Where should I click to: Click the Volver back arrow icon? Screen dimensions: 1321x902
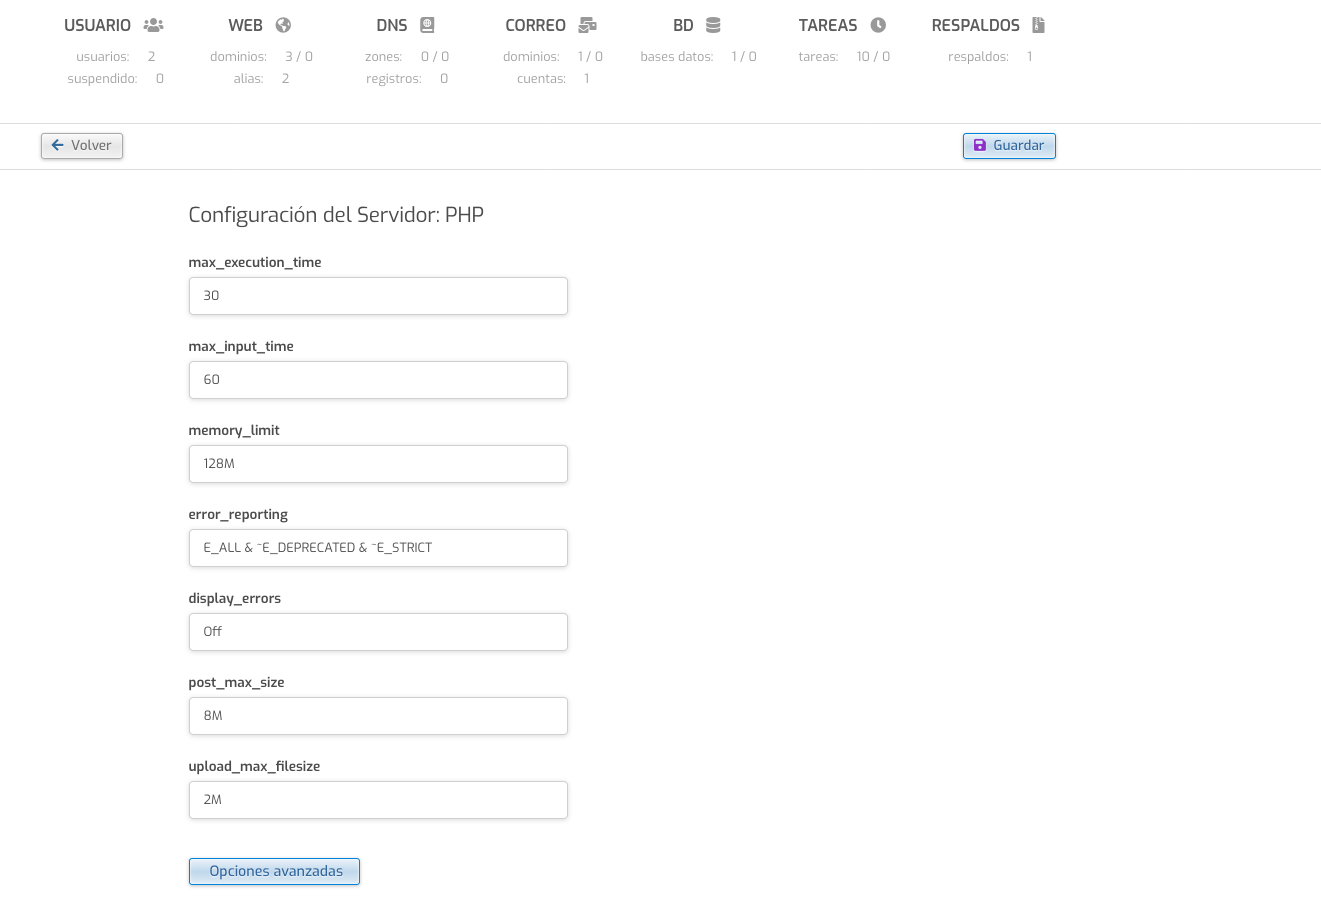point(58,145)
